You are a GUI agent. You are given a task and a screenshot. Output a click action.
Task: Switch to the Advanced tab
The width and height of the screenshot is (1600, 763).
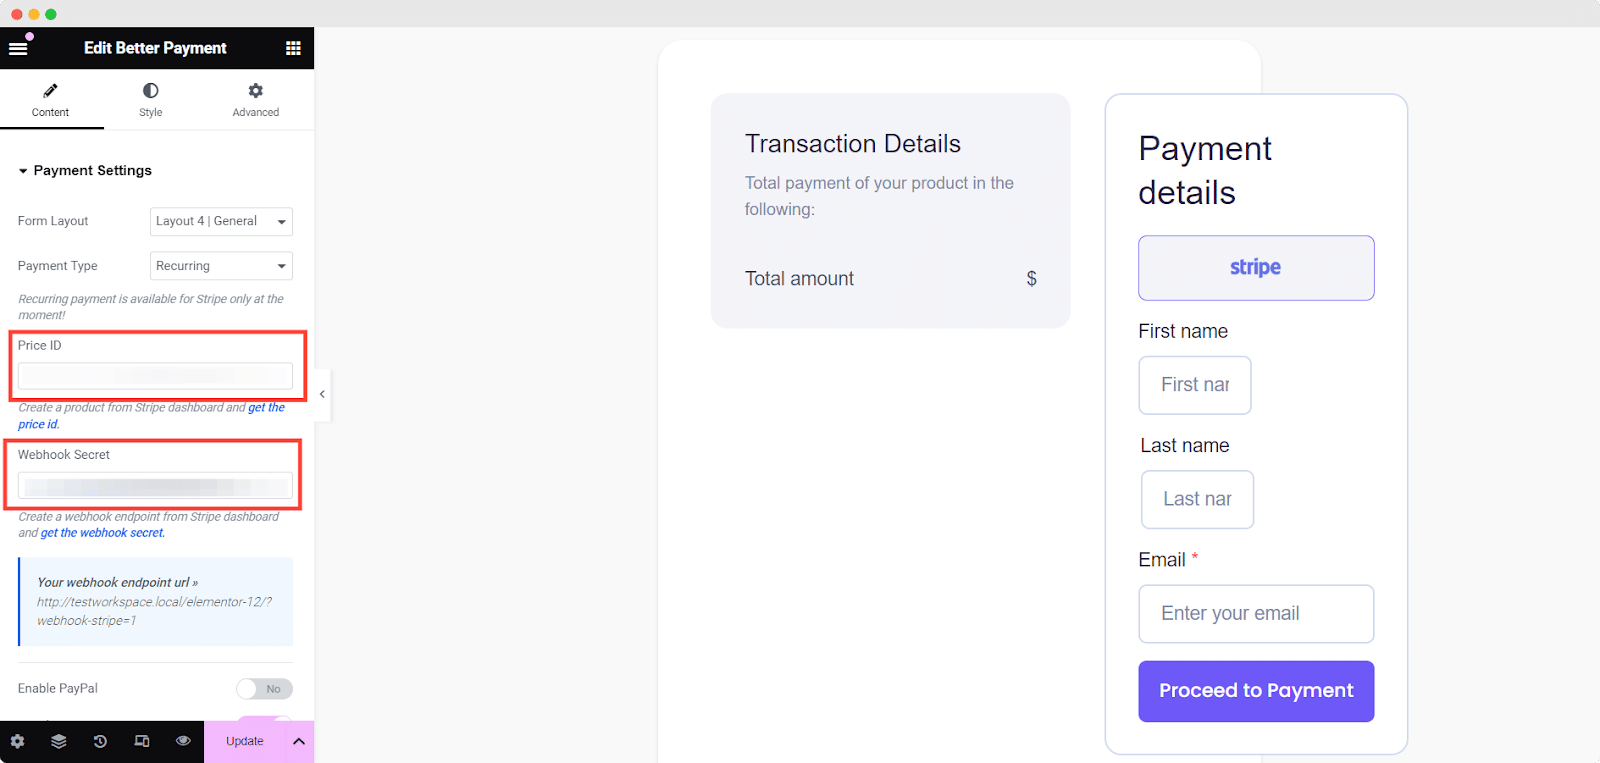click(x=255, y=99)
